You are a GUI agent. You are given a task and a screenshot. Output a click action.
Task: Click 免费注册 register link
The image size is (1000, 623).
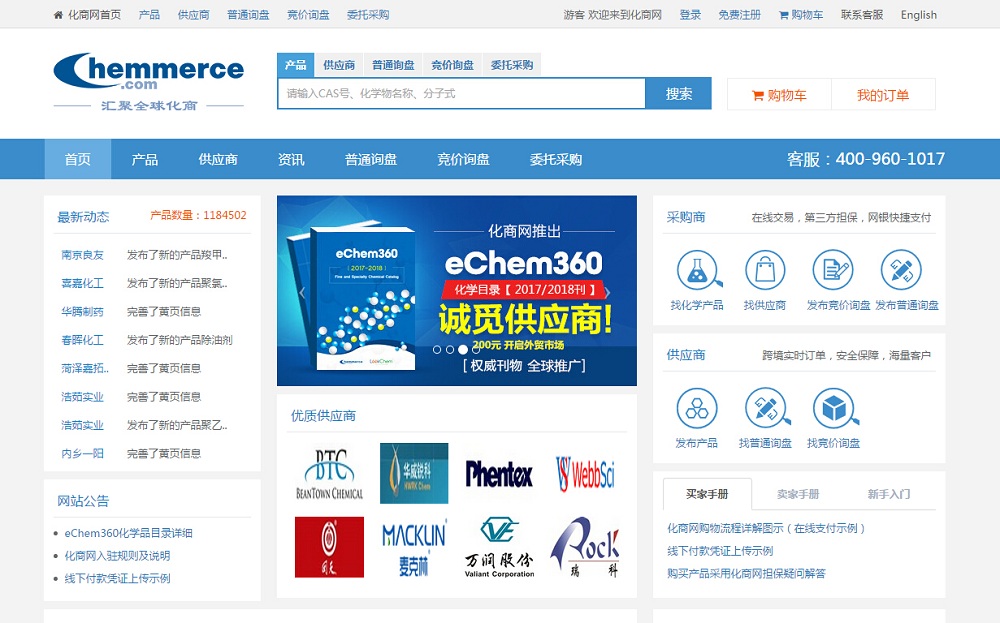pyautogui.click(x=740, y=15)
